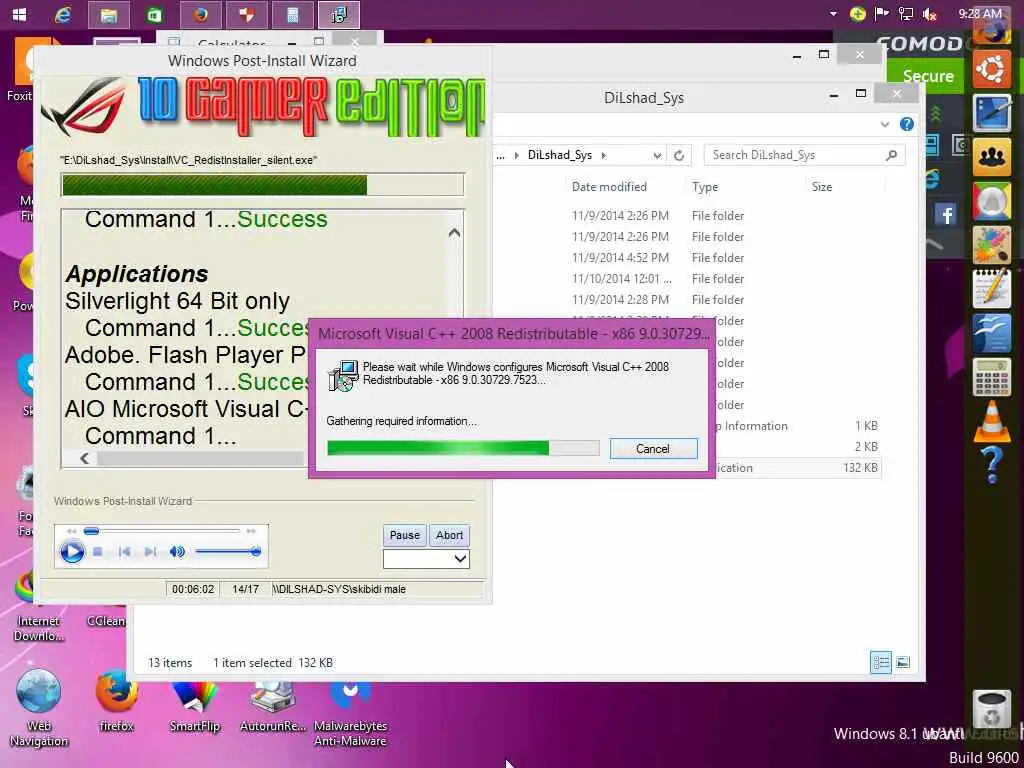Launch the Chromium icon in the dock

coord(991,200)
